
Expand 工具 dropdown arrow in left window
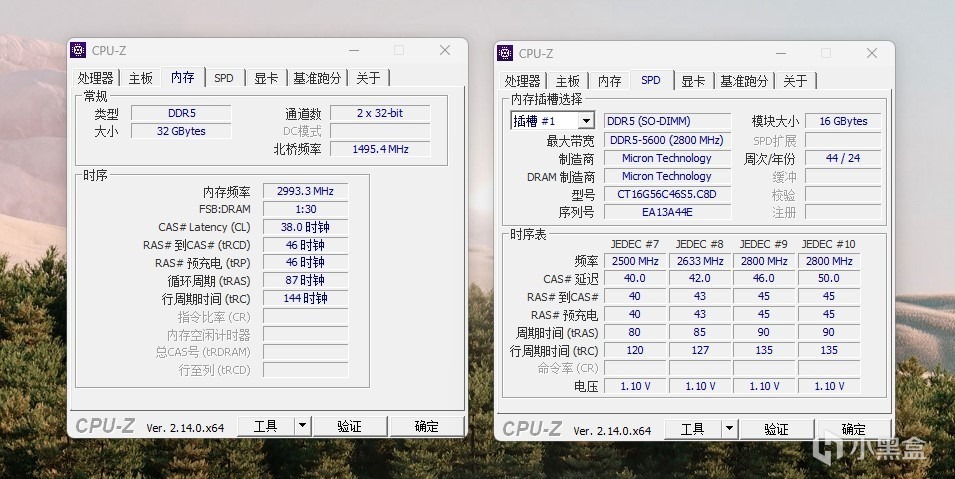tap(303, 427)
